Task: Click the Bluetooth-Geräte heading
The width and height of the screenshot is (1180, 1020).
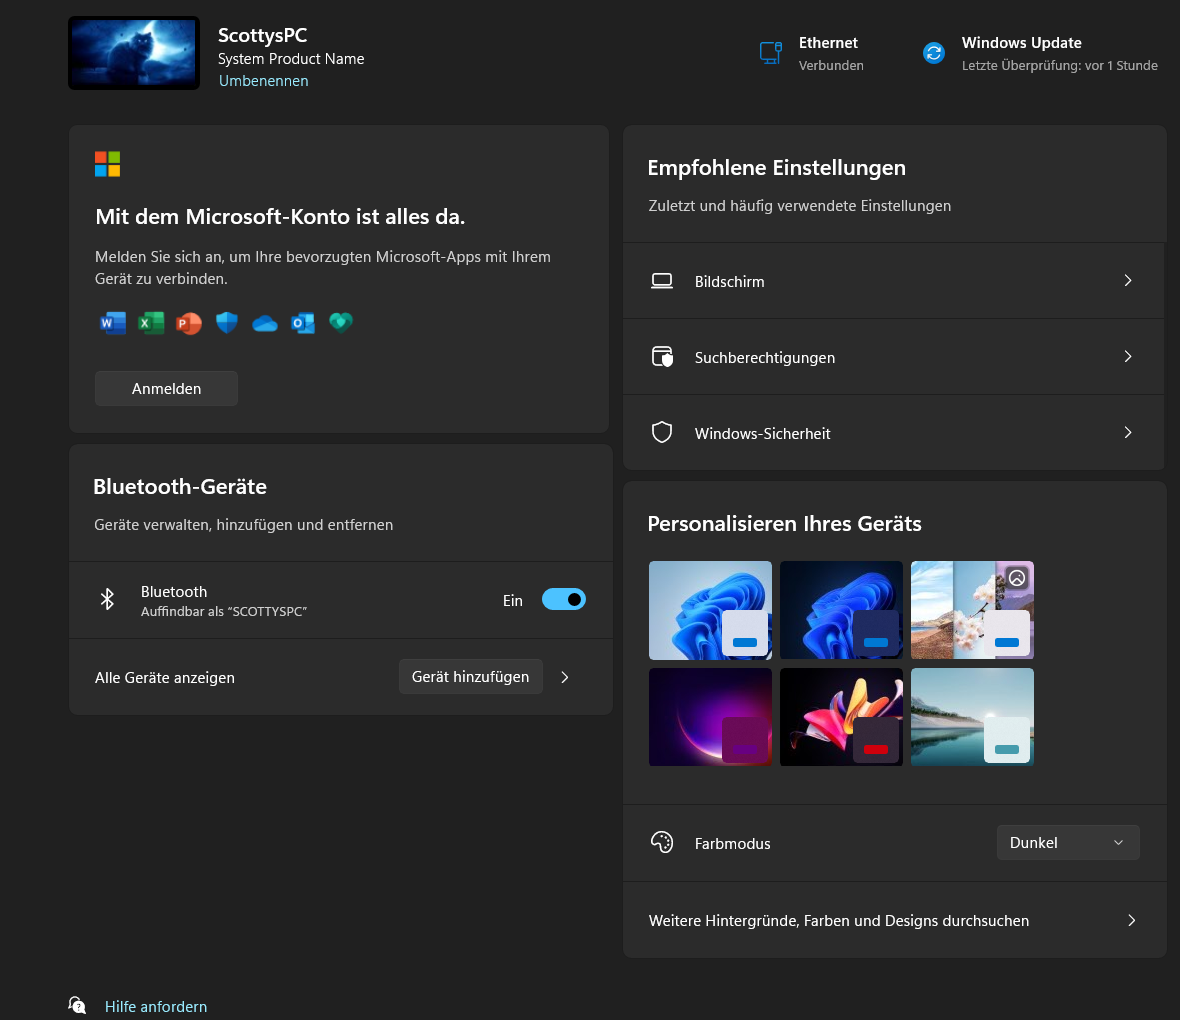Action: 180,486
